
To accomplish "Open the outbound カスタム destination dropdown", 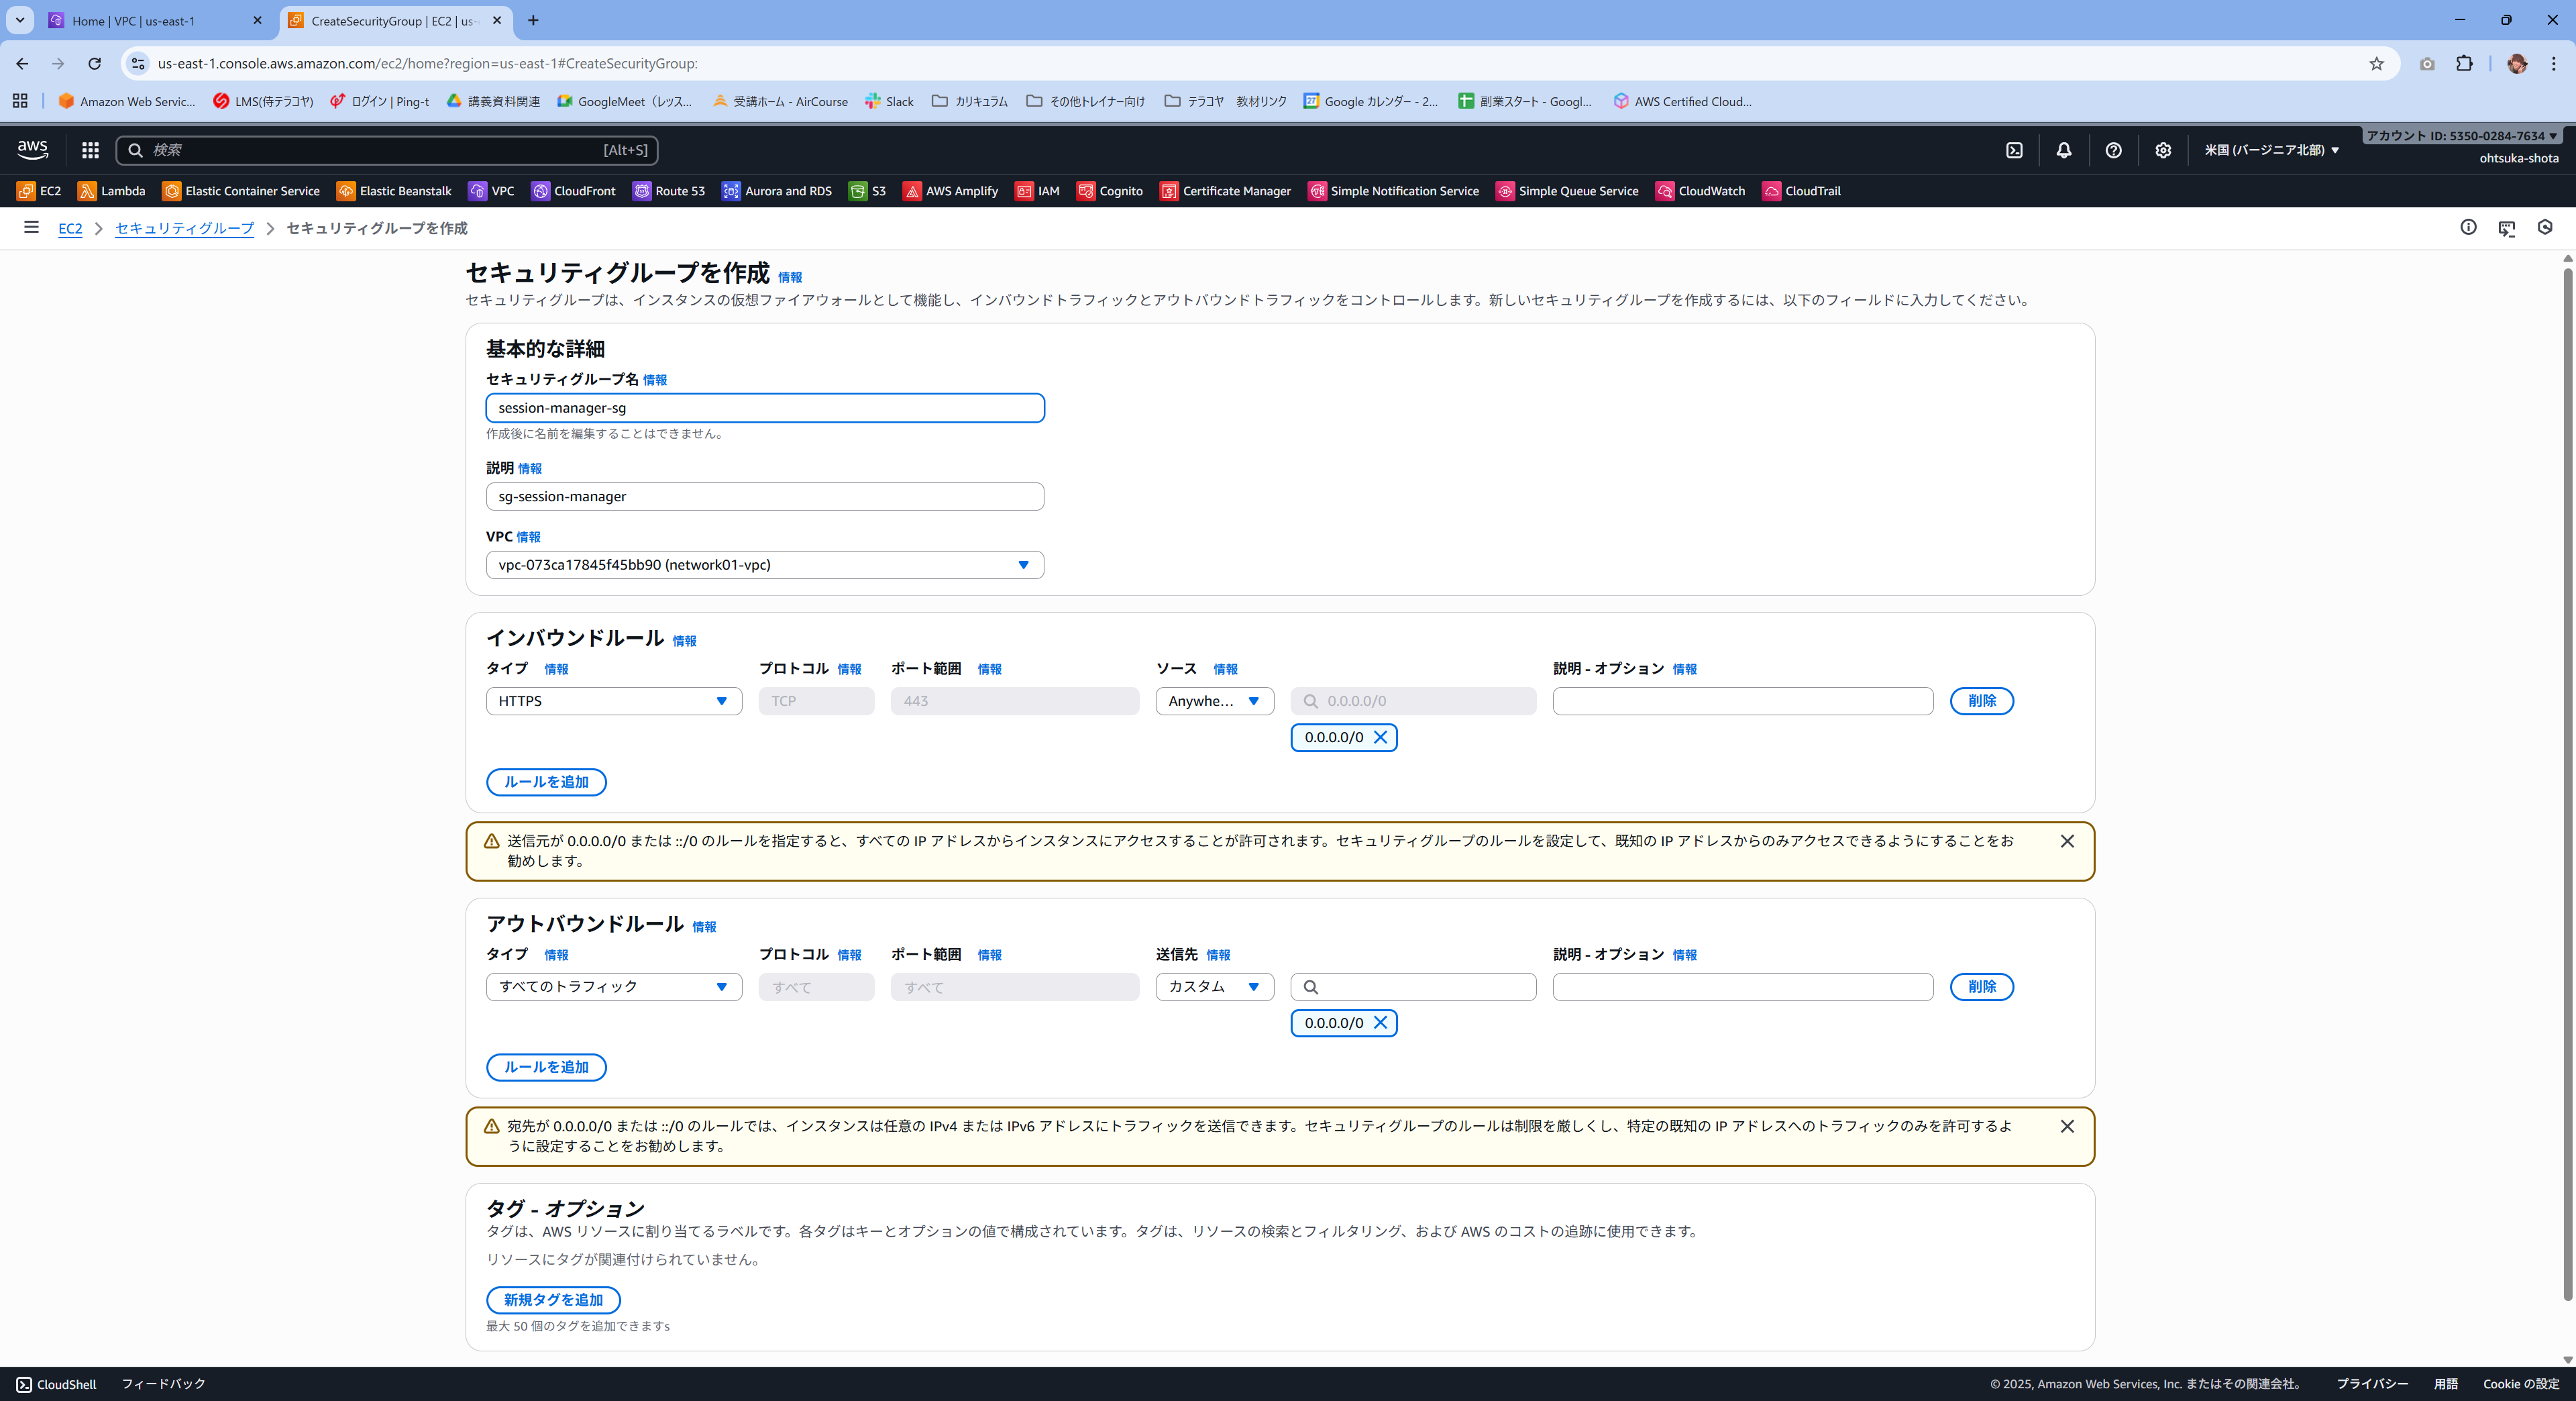I will (1214, 986).
